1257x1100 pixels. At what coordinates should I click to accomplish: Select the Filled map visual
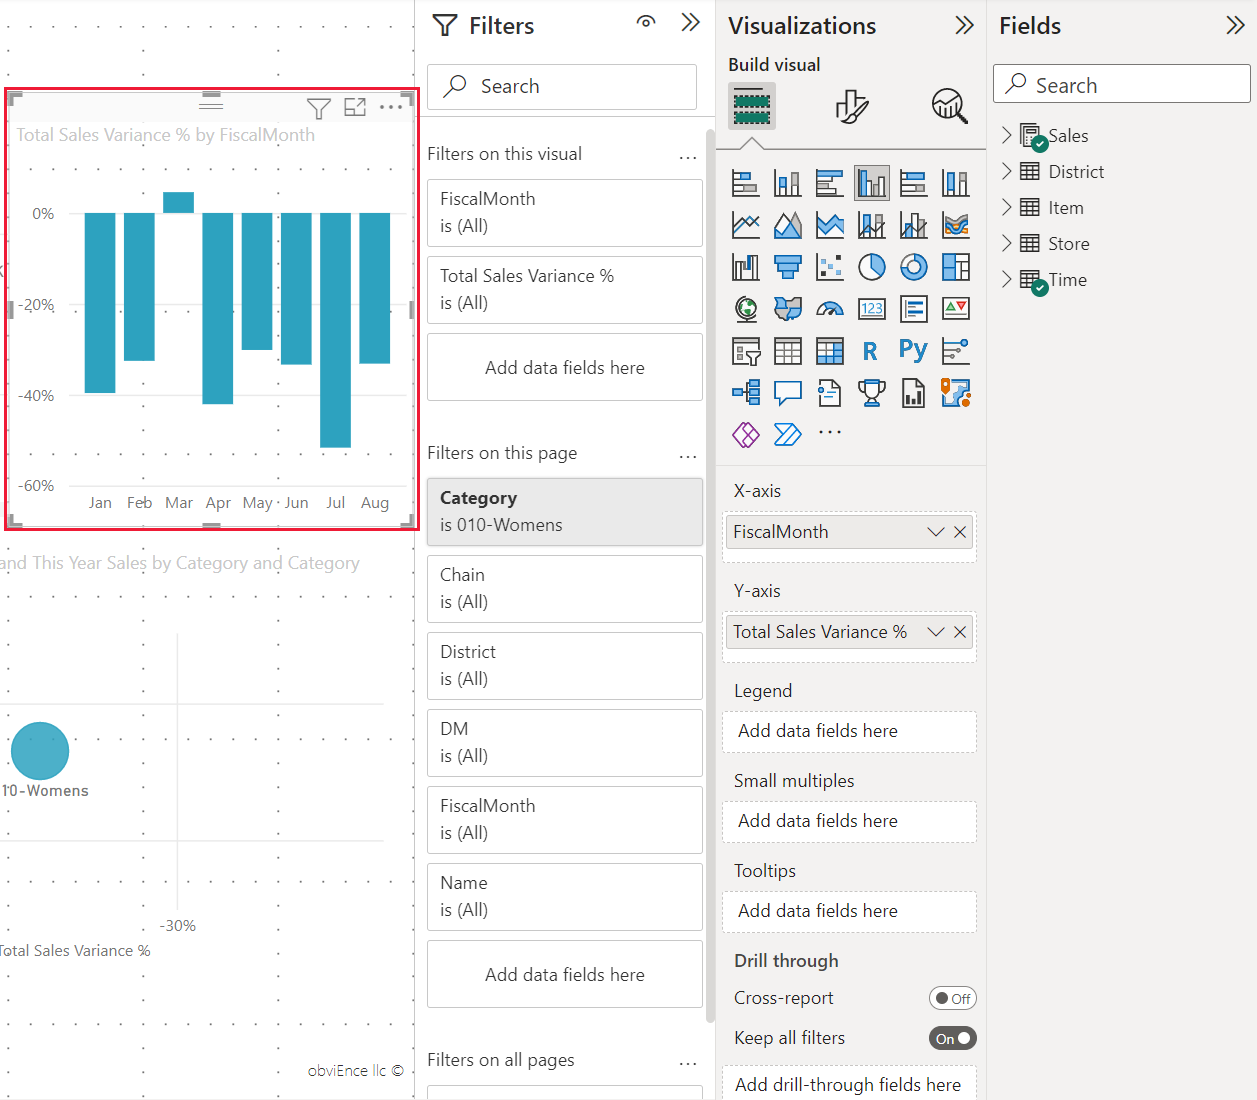[x=788, y=309]
